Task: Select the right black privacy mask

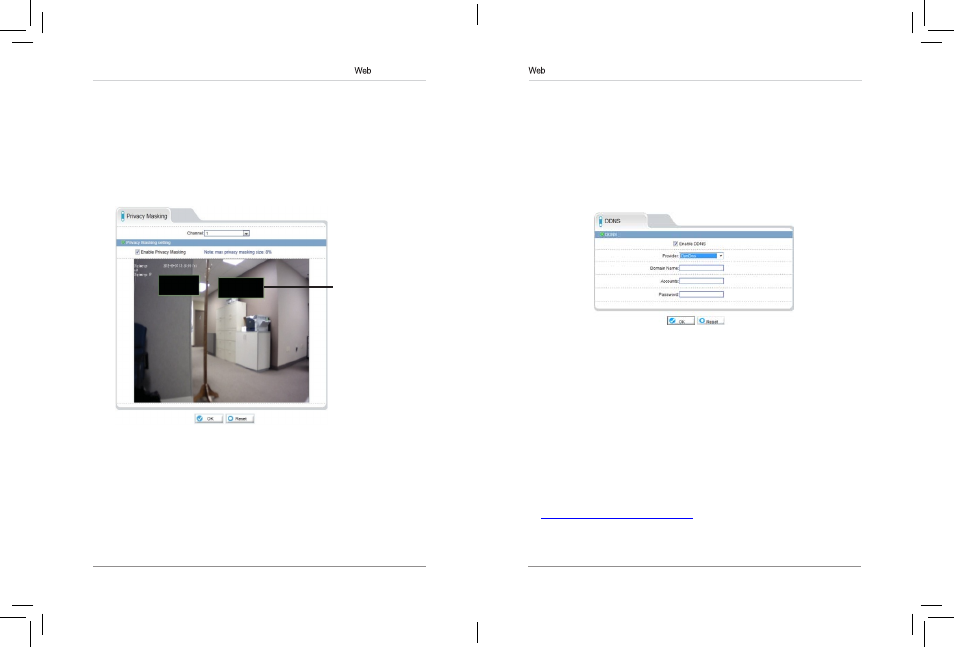Action: (241, 288)
